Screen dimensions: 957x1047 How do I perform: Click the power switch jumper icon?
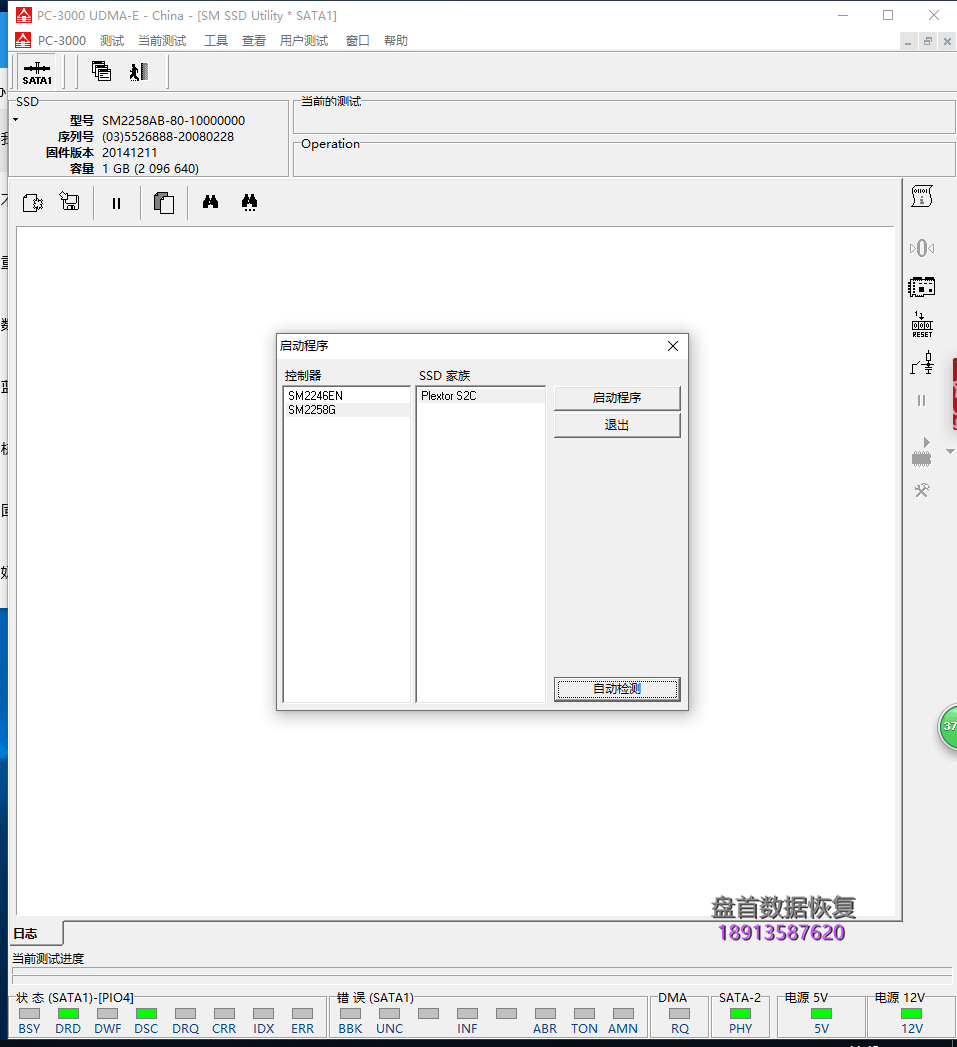(x=922, y=364)
